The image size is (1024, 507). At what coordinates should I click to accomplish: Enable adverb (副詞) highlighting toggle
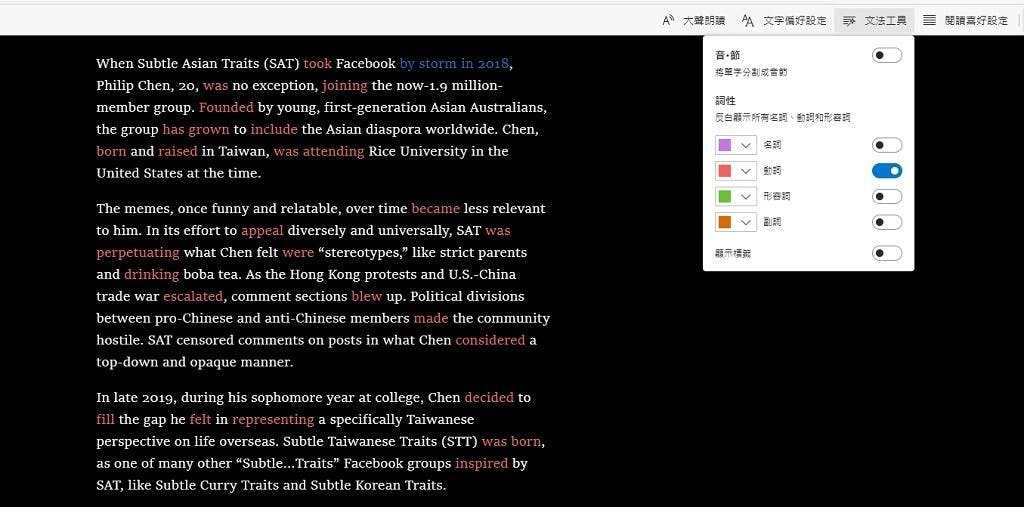pos(887,222)
